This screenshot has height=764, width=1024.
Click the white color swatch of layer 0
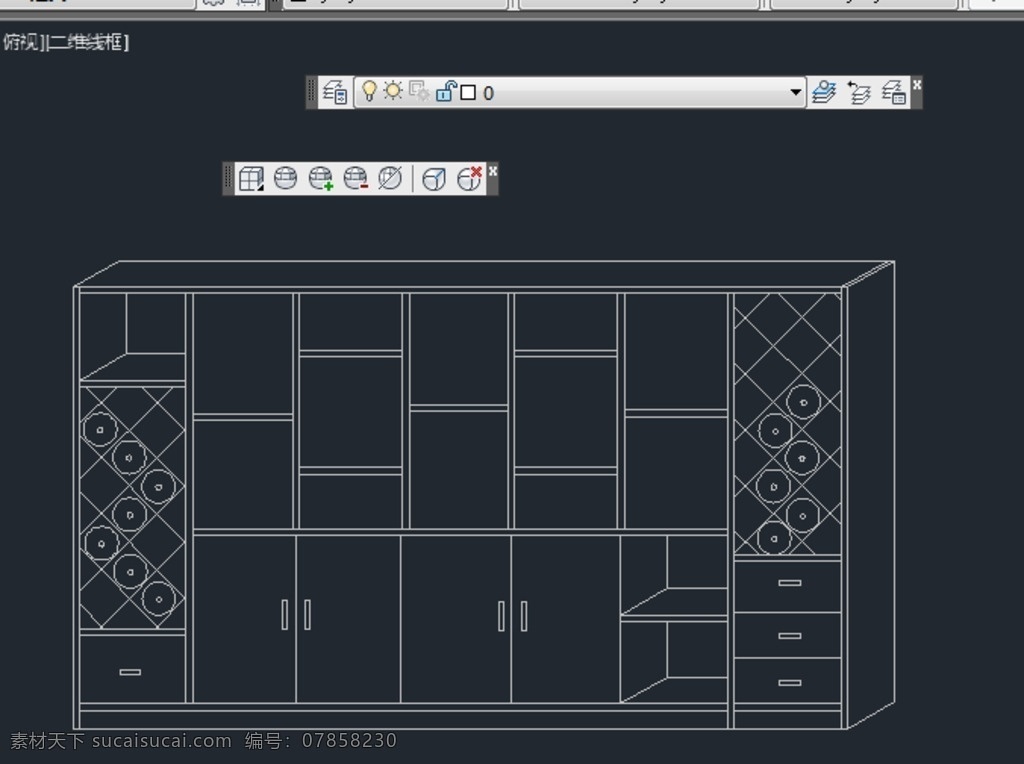point(468,93)
